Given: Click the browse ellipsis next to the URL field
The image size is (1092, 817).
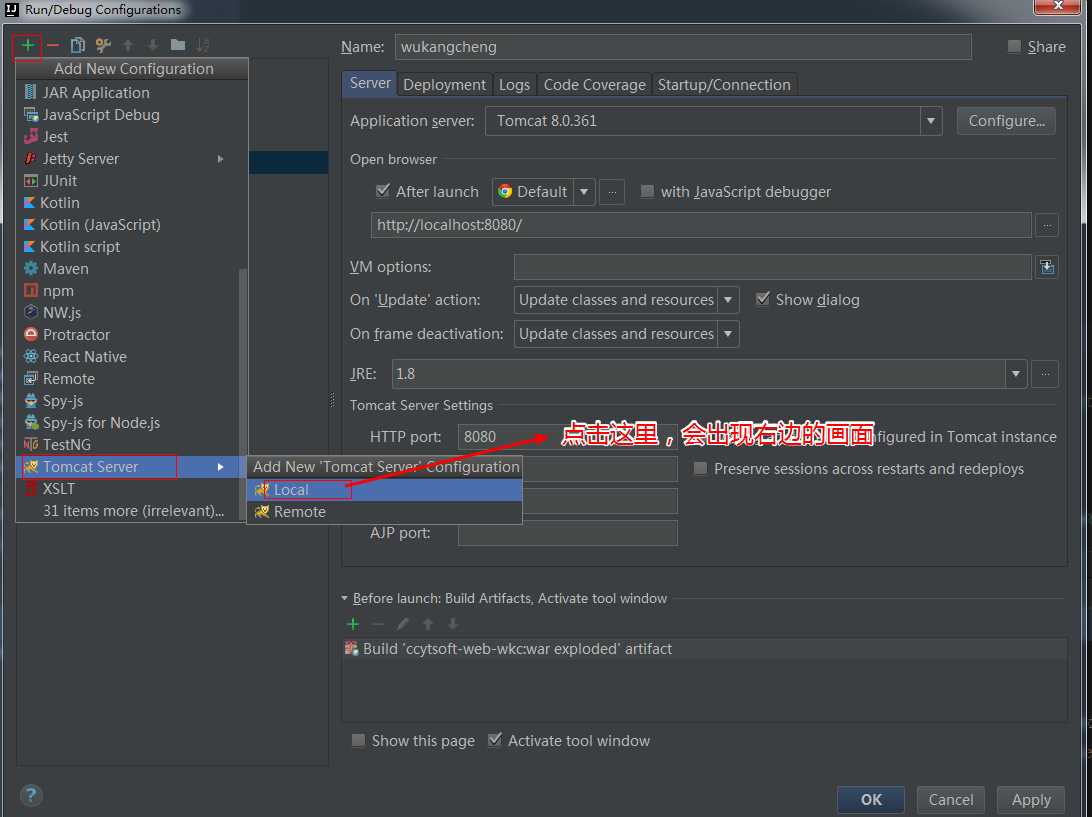Looking at the screenshot, I should 1047,225.
